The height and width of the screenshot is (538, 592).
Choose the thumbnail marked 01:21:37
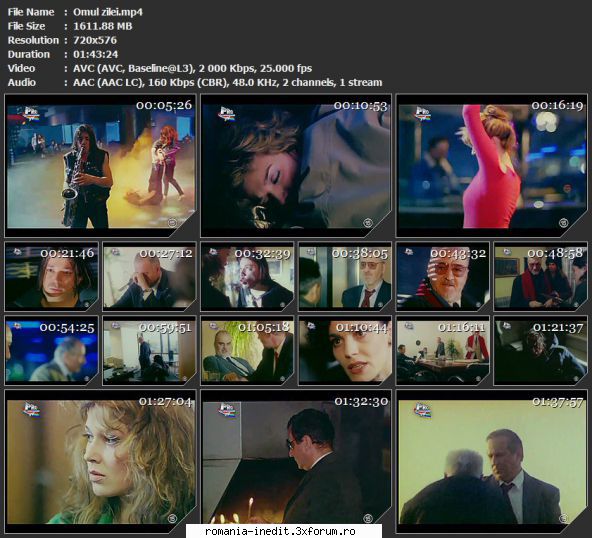click(x=541, y=351)
